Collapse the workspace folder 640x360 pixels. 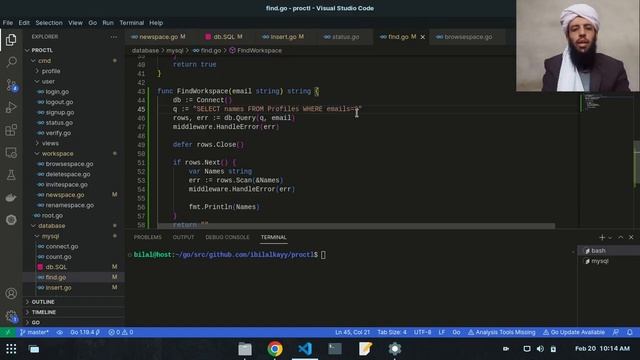pos(73,153)
